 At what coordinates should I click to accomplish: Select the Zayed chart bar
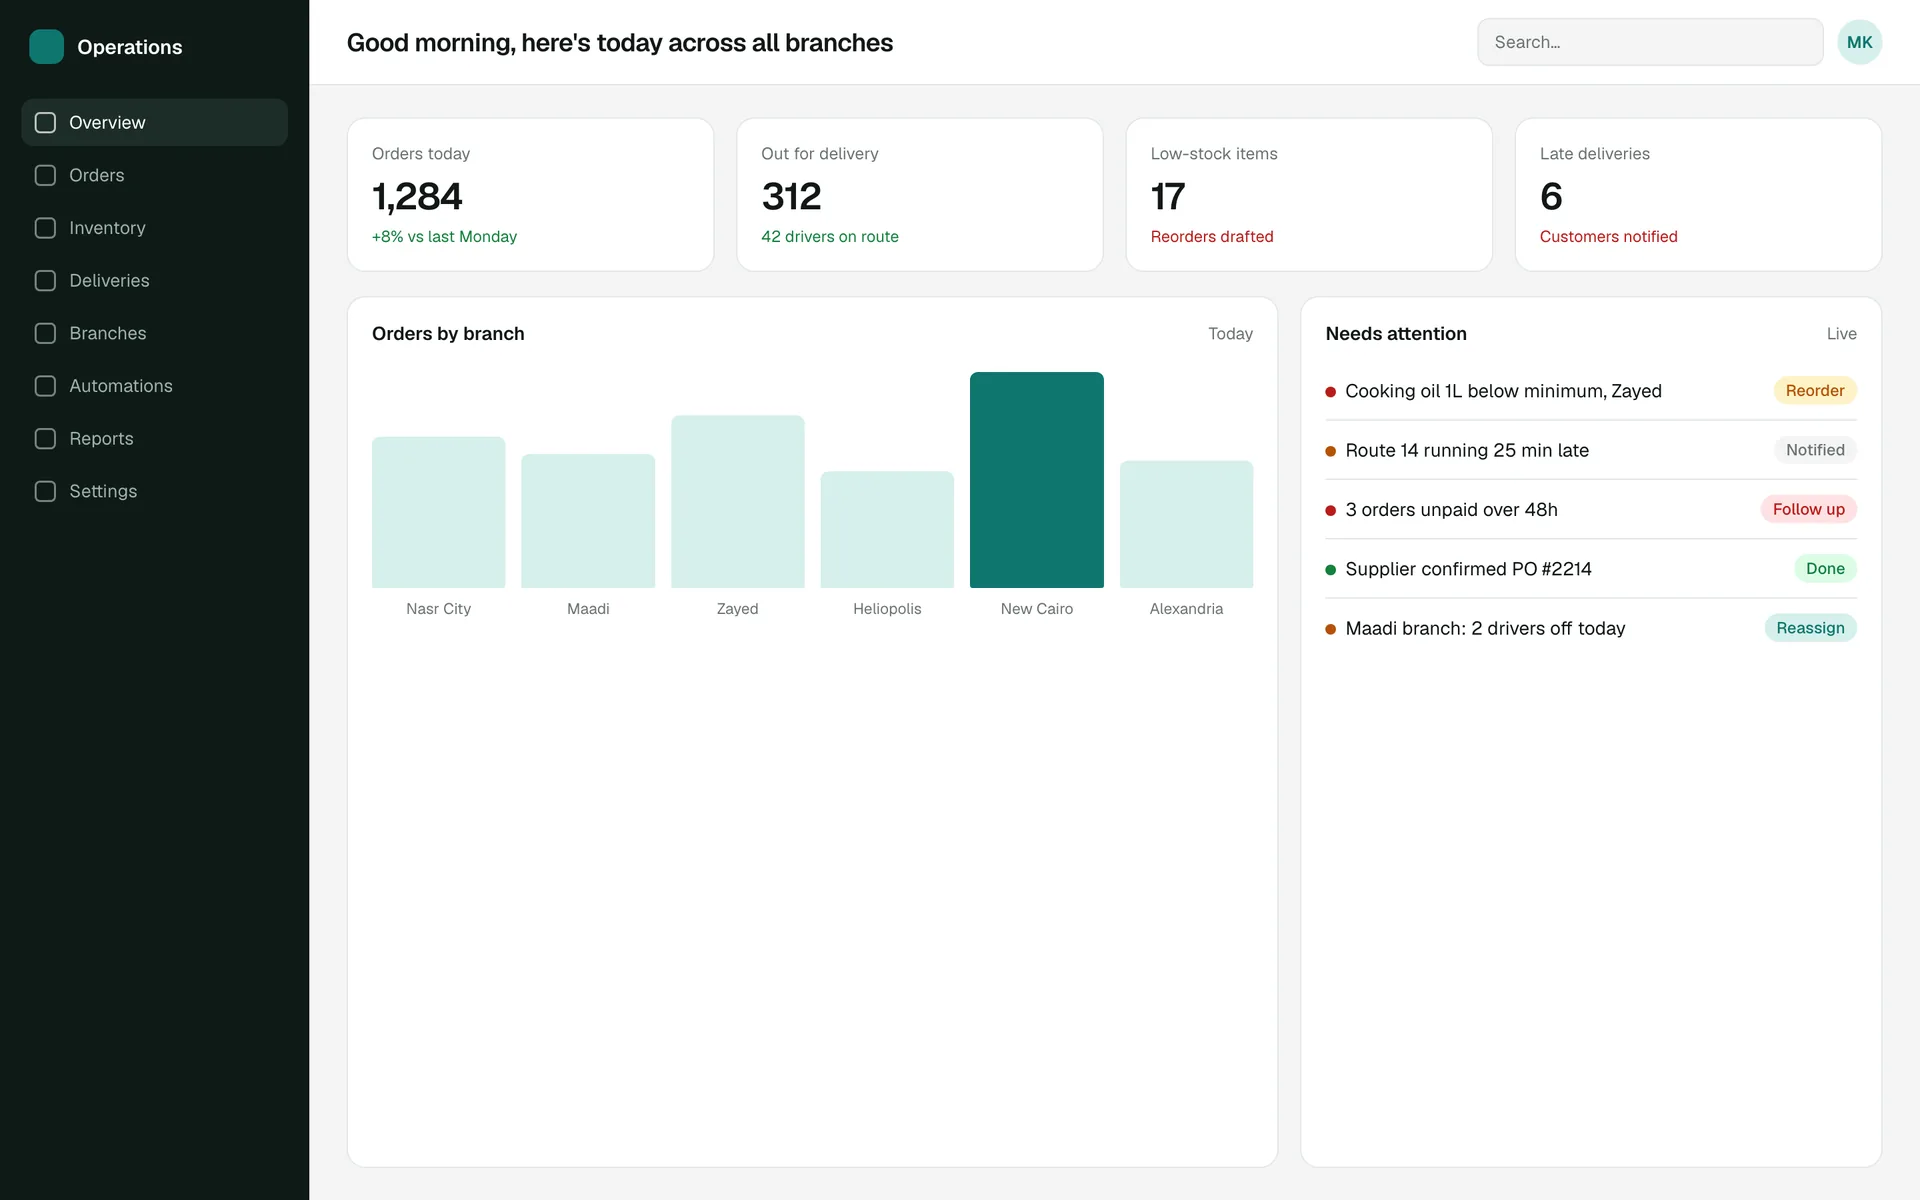737,502
